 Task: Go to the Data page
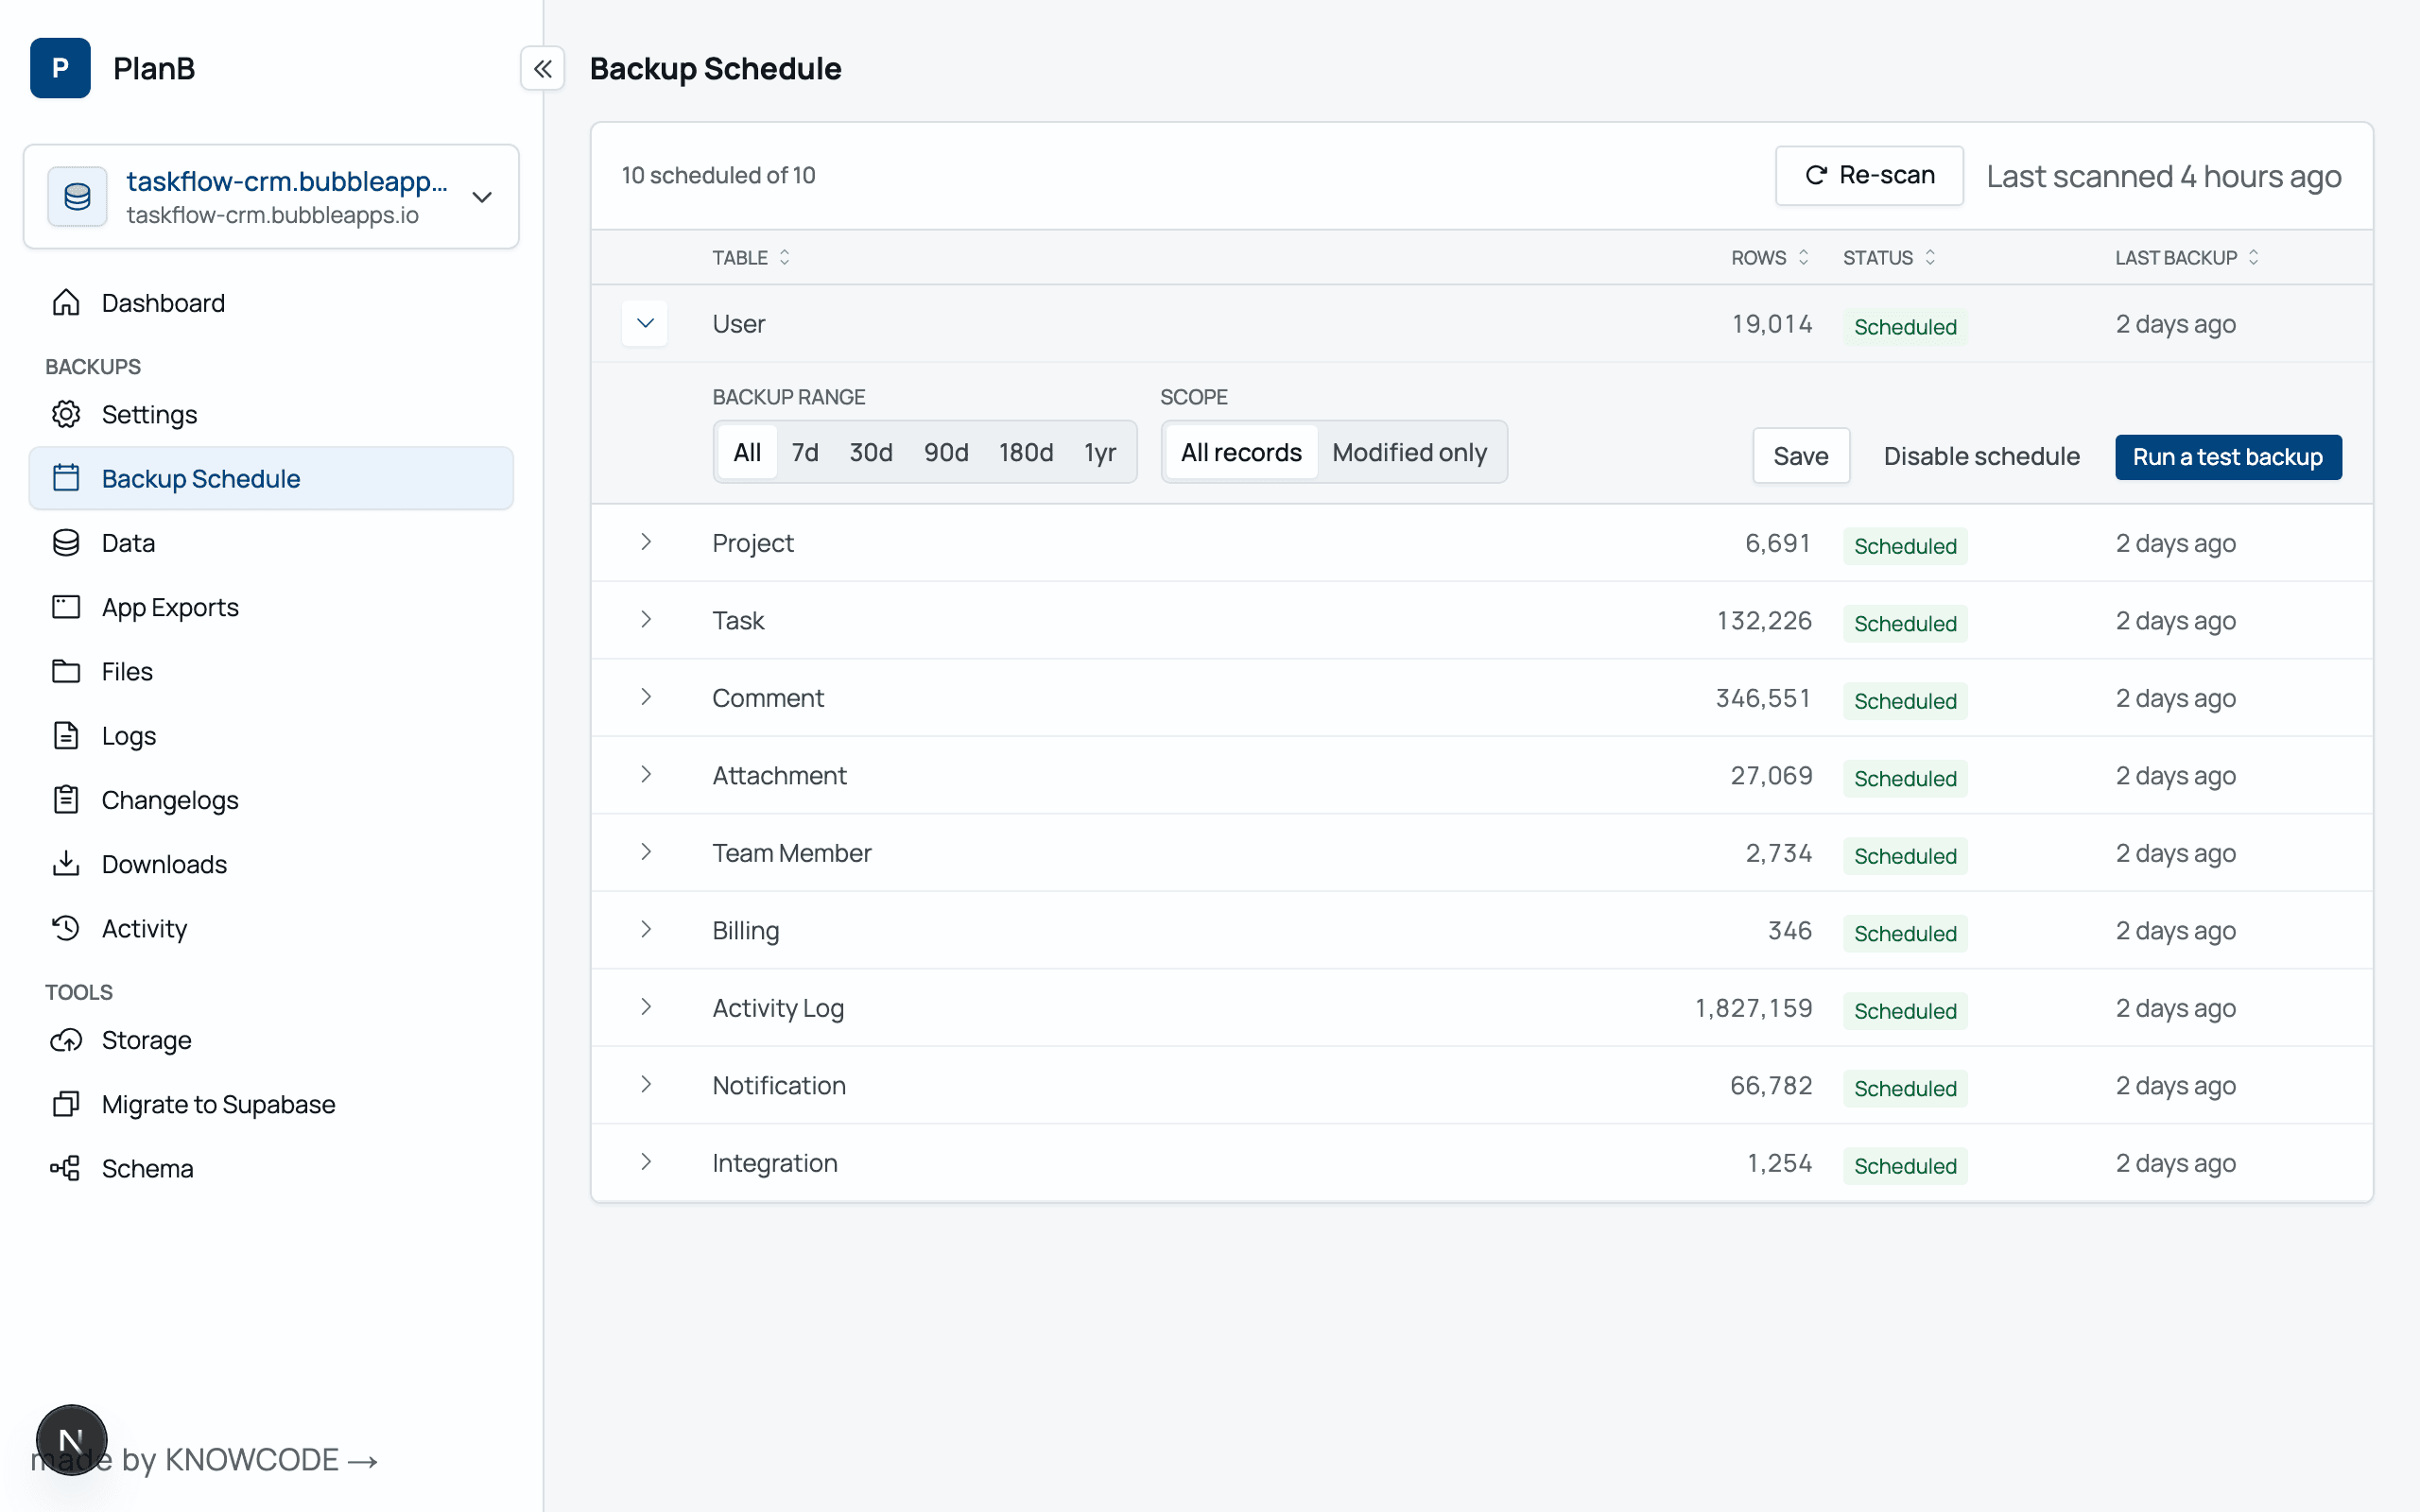271,543
